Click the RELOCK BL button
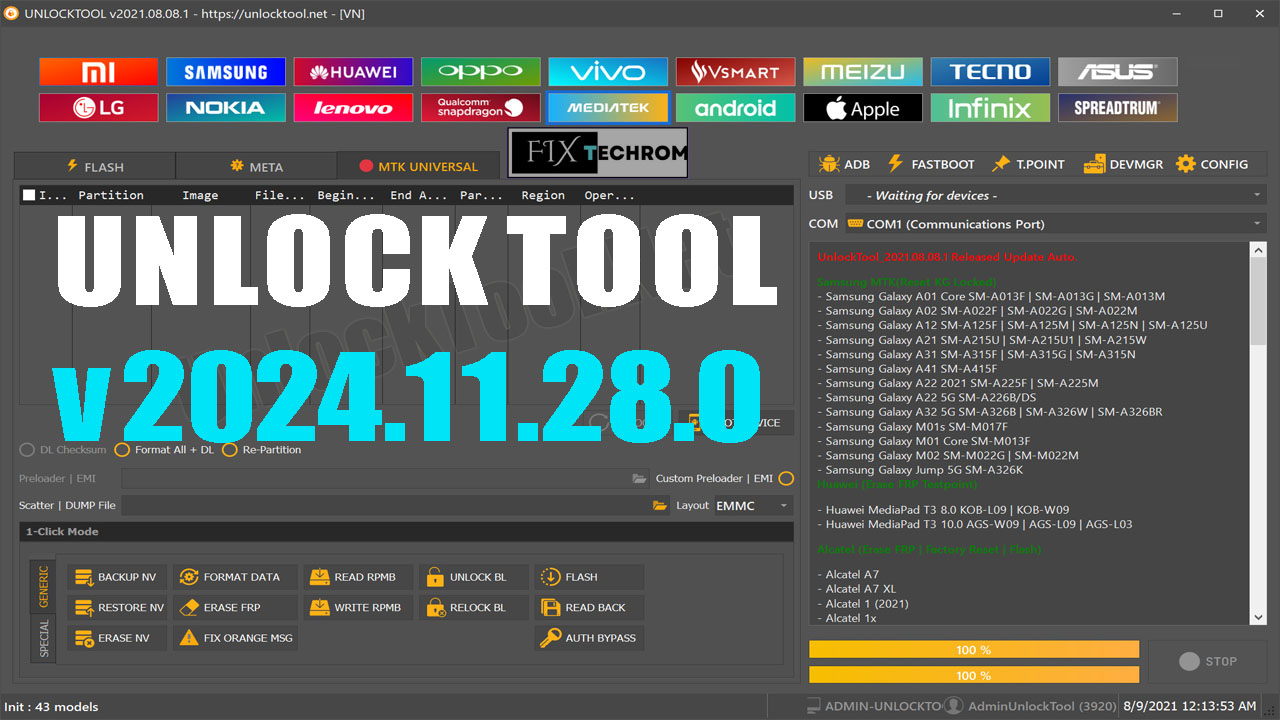The width and height of the screenshot is (1280, 720). point(474,607)
